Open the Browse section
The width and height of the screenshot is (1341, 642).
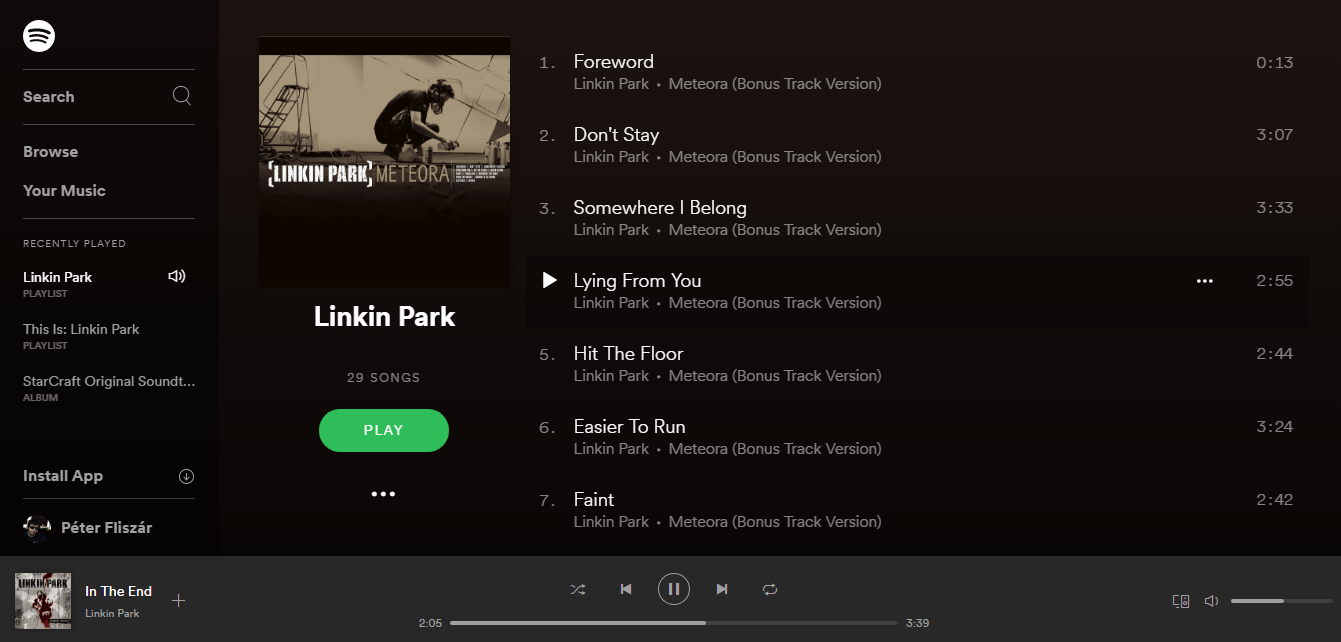pyautogui.click(x=51, y=152)
